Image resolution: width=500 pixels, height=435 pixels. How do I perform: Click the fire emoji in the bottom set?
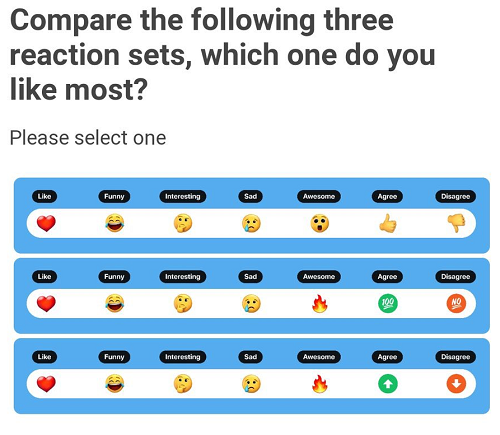(320, 384)
